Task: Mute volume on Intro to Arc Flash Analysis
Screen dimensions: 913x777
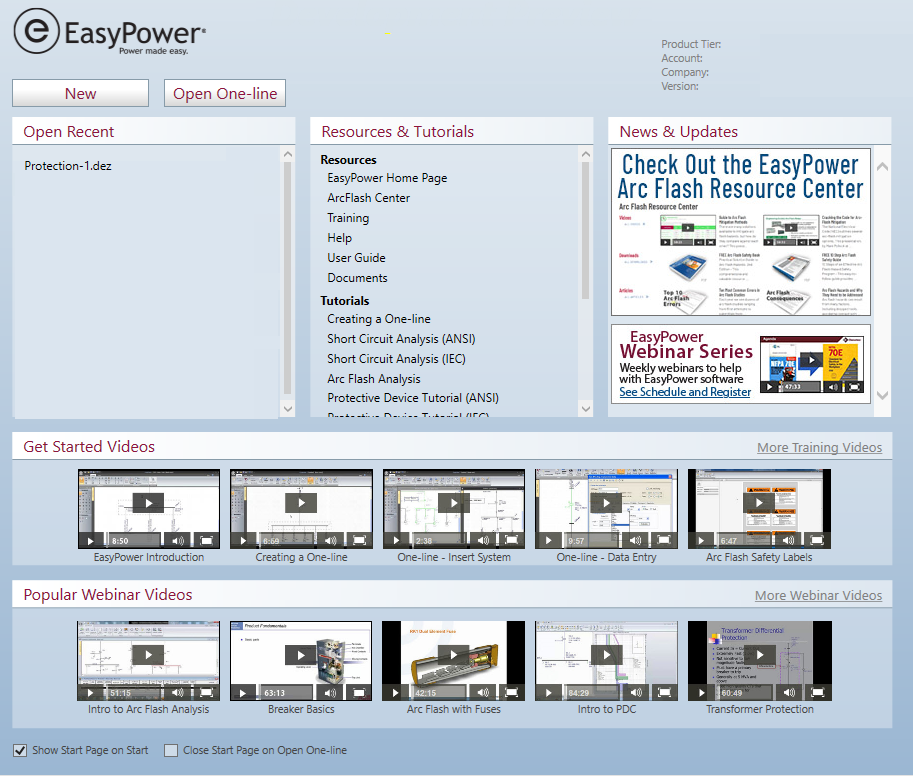Action: click(x=178, y=693)
